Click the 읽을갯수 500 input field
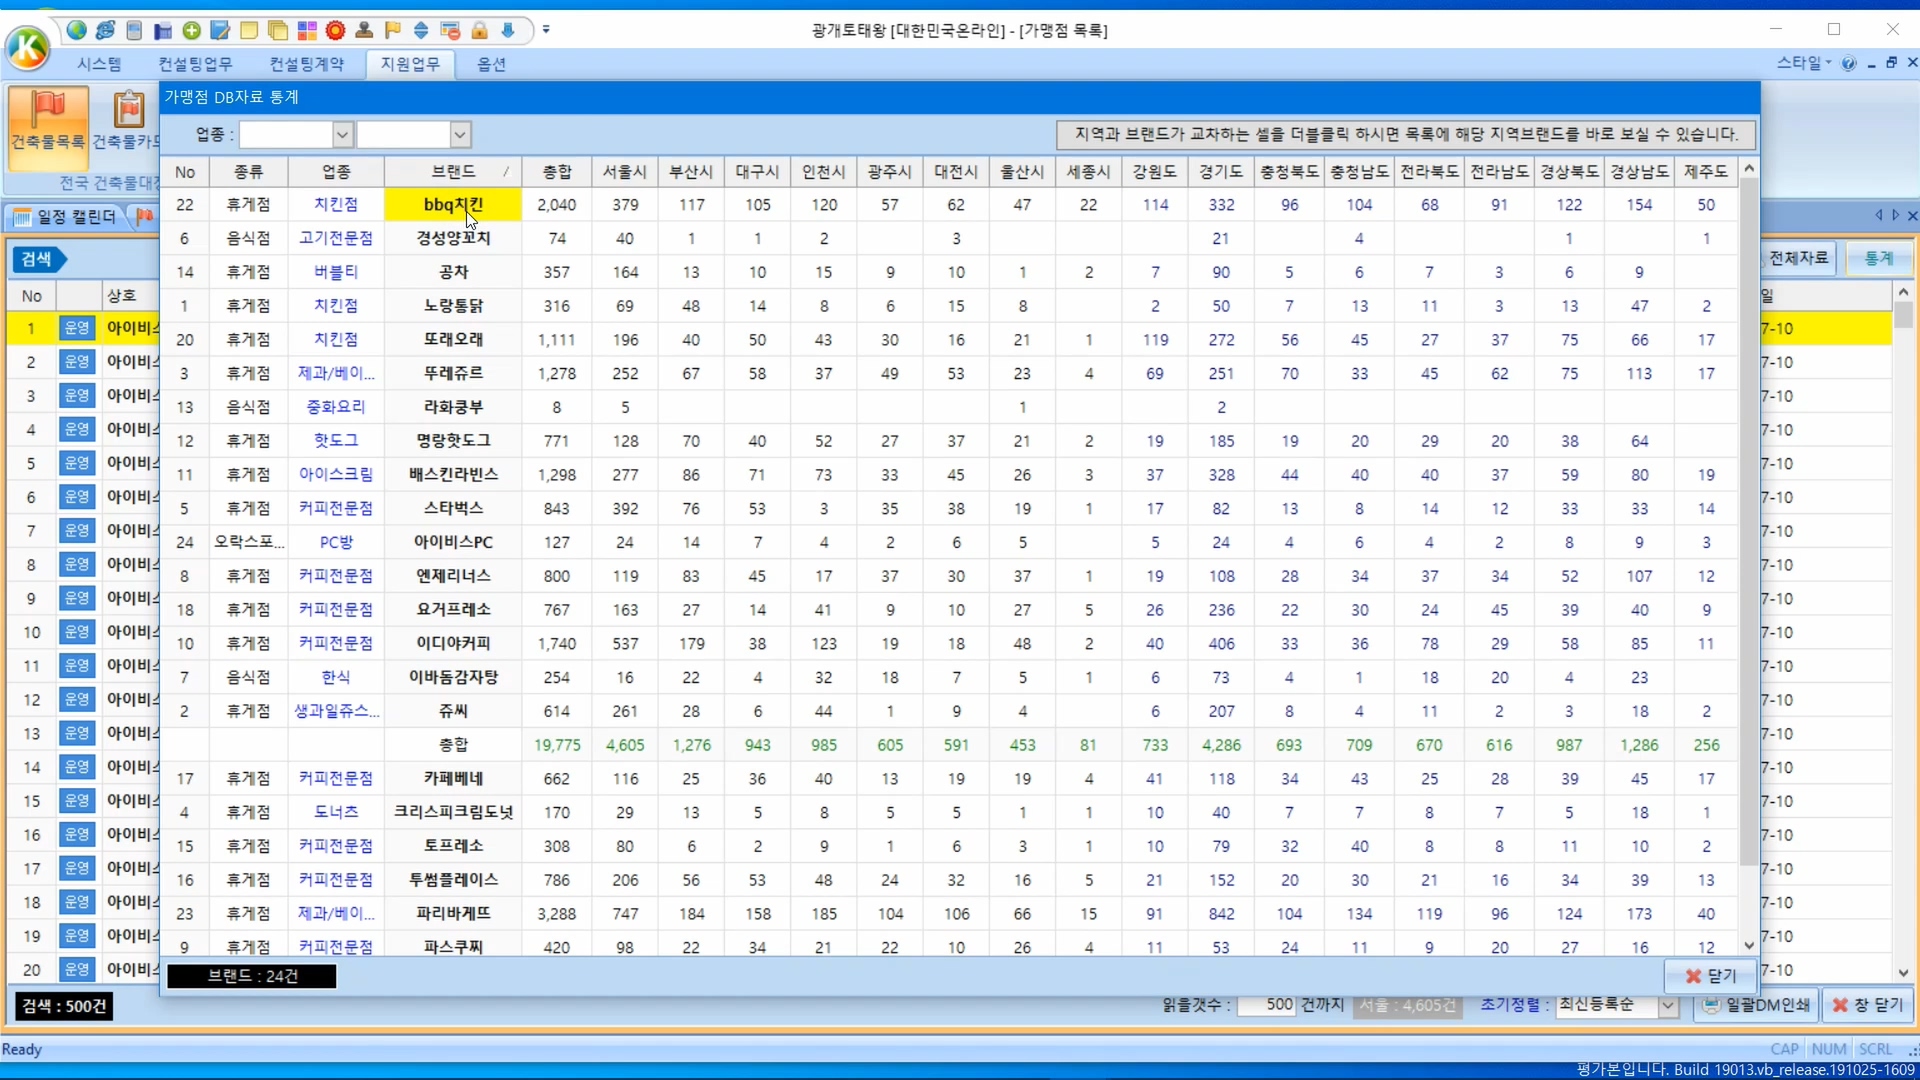1920x1080 pixels. coord(1266,1005)
